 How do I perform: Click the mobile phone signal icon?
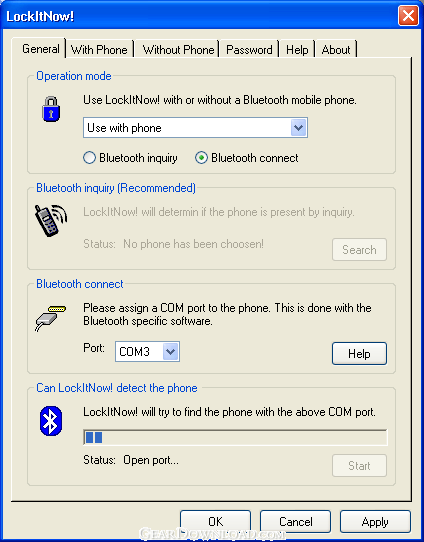(51, 220)
